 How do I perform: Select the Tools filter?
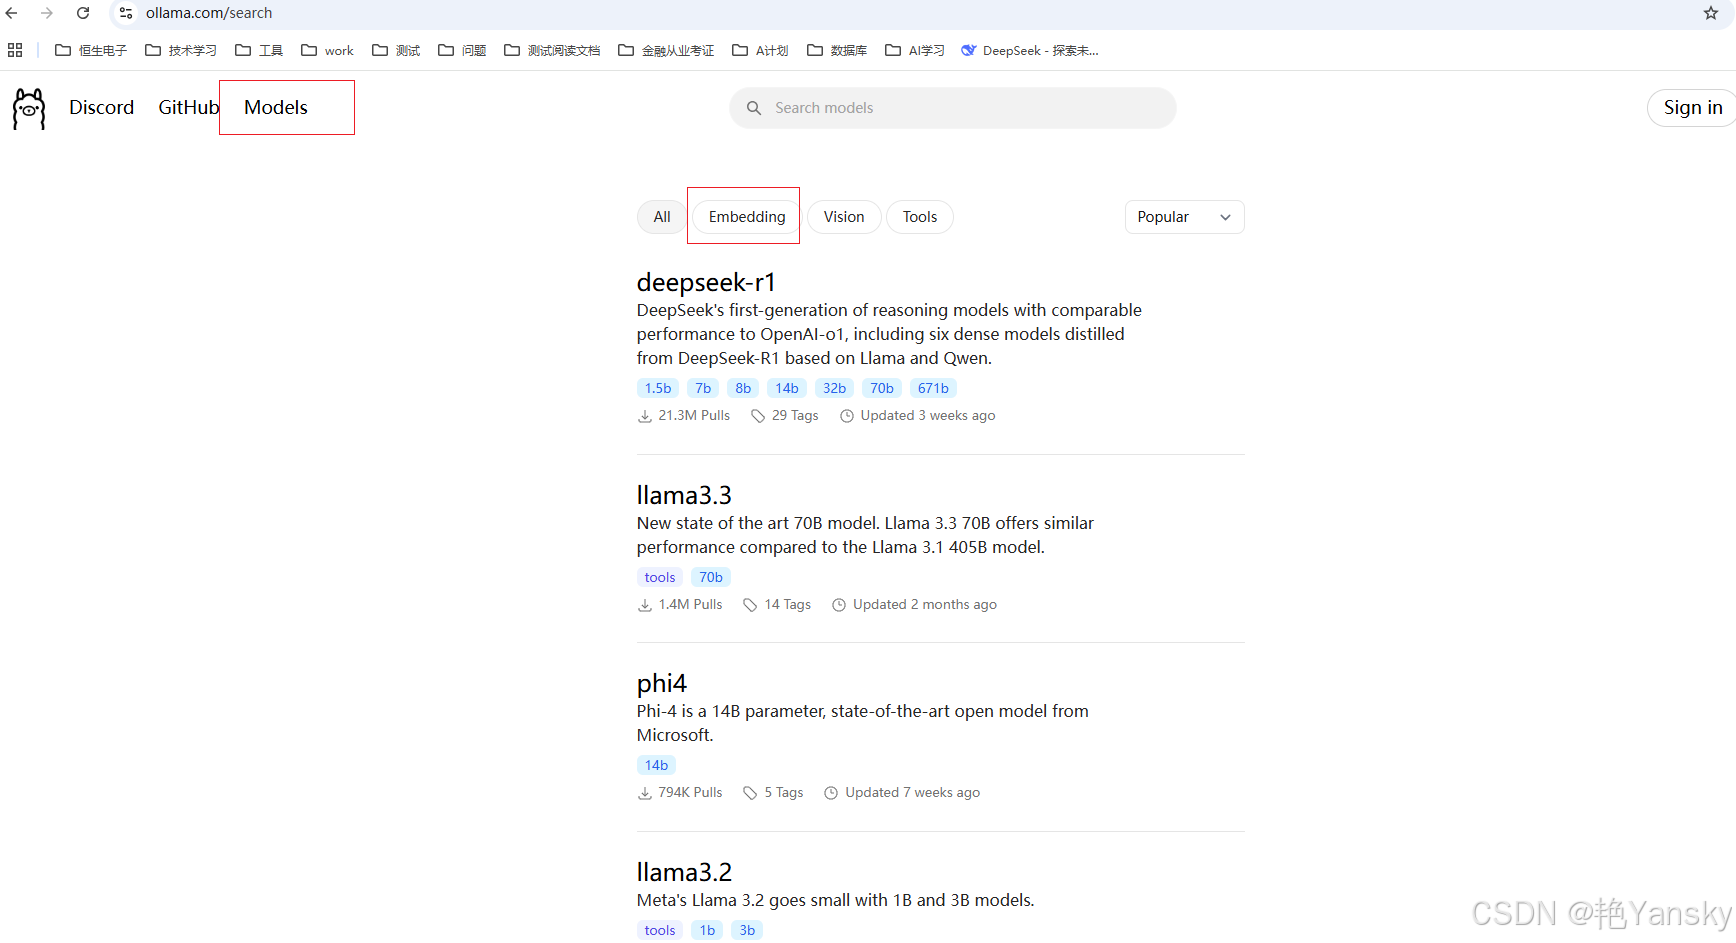(x=920, y=217)
